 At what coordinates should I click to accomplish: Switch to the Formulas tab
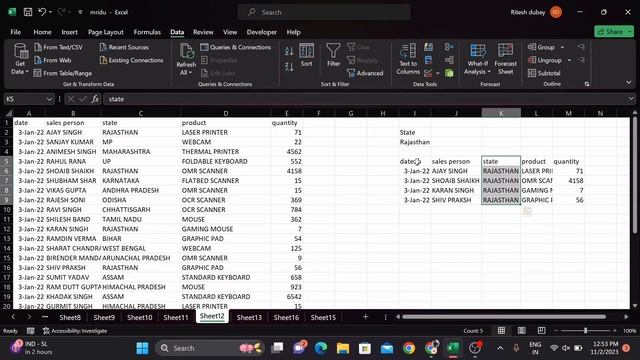click(147, 32)
